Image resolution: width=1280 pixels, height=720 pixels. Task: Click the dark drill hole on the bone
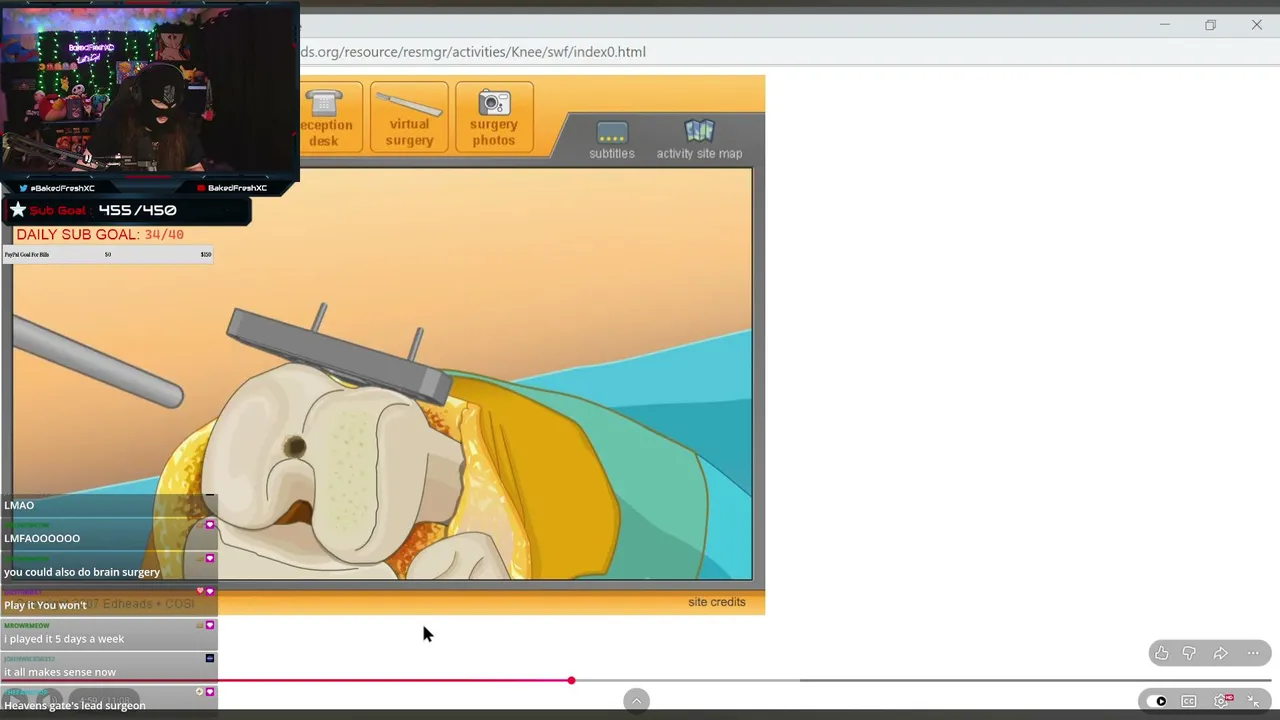pos(294,448)
